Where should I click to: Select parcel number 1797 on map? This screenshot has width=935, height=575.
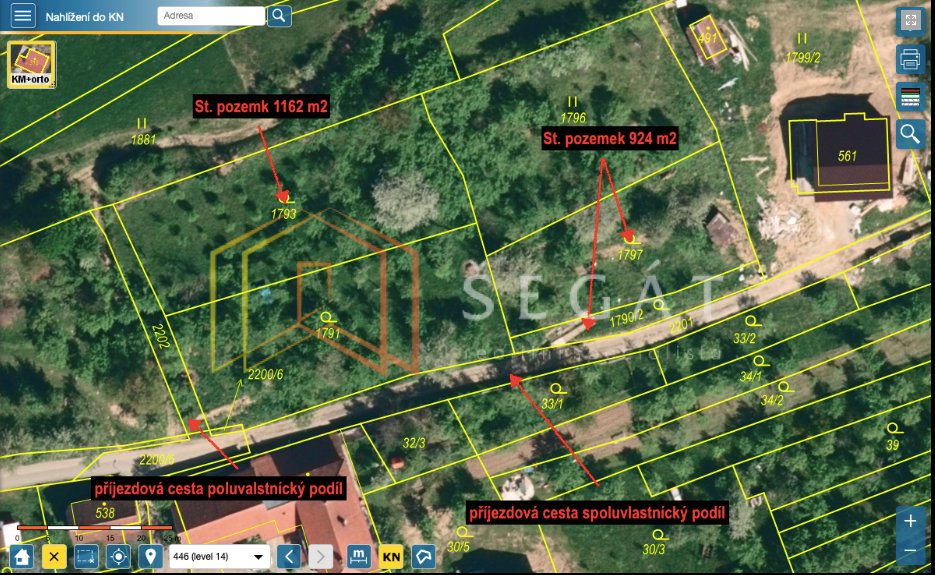coord(630,255)
